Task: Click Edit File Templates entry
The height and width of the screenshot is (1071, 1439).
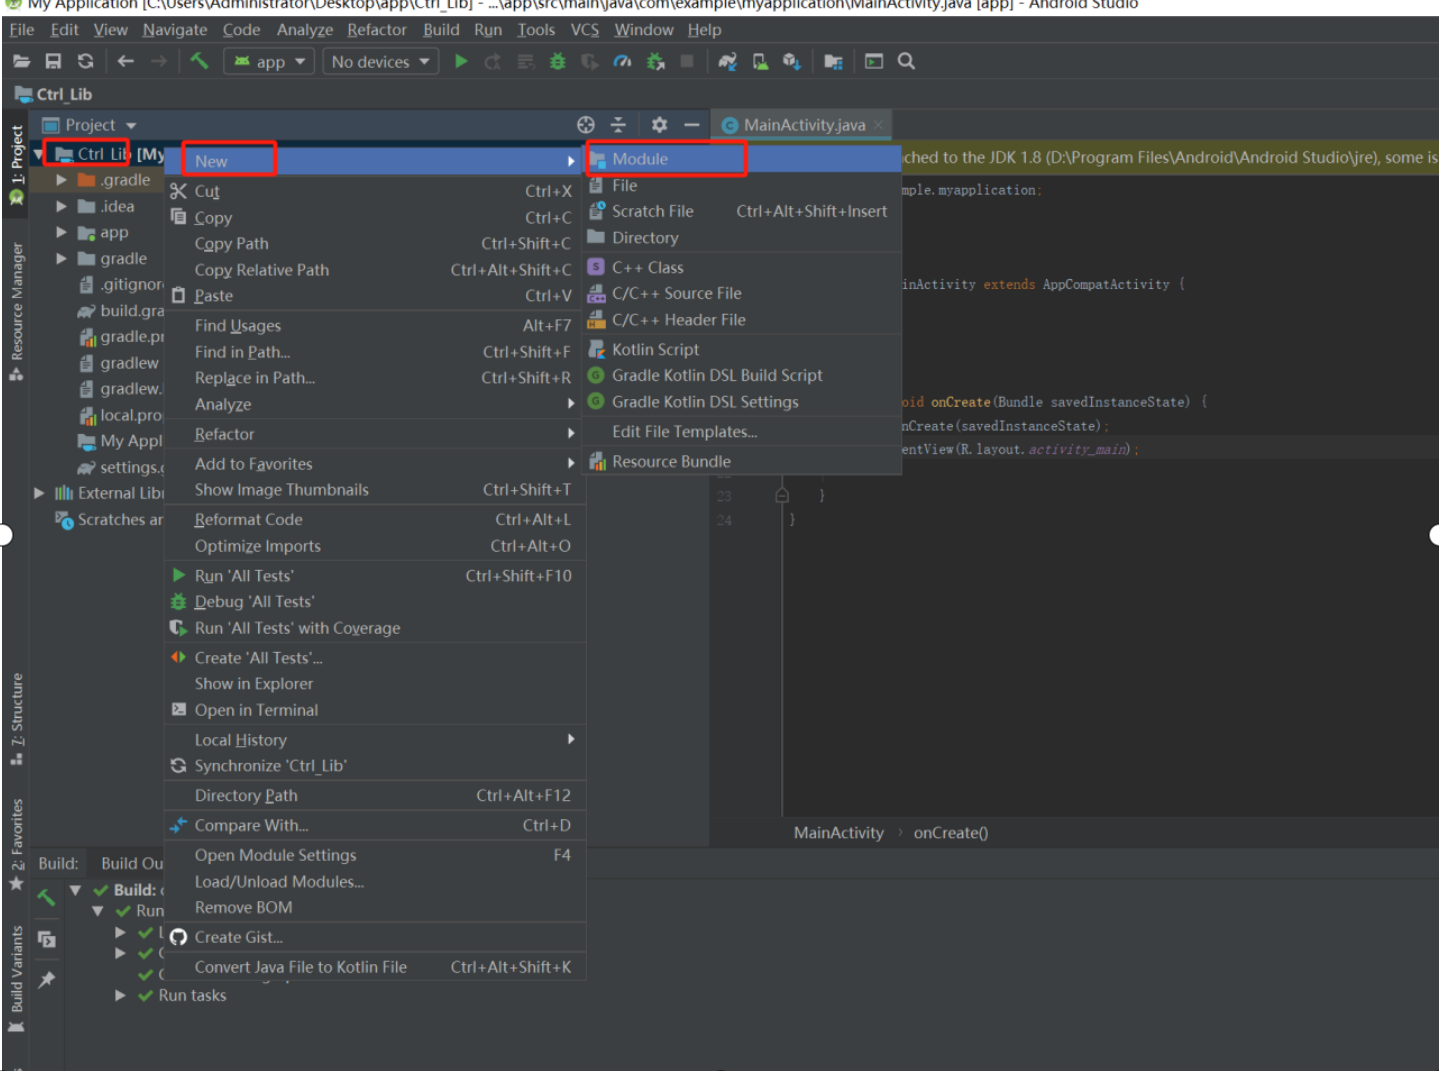Action: pos(743,431)
